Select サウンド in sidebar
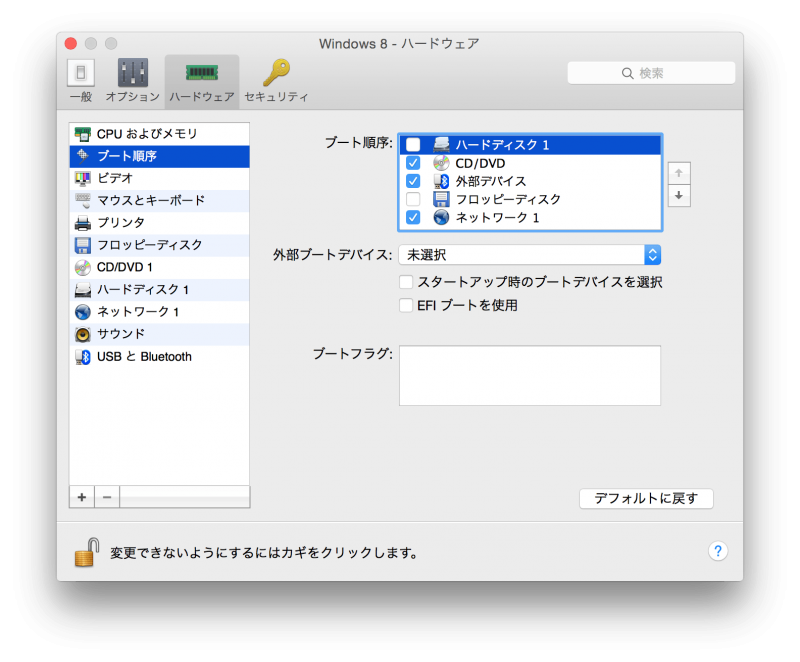Viewport: 800px width, 662px height. 159,334
